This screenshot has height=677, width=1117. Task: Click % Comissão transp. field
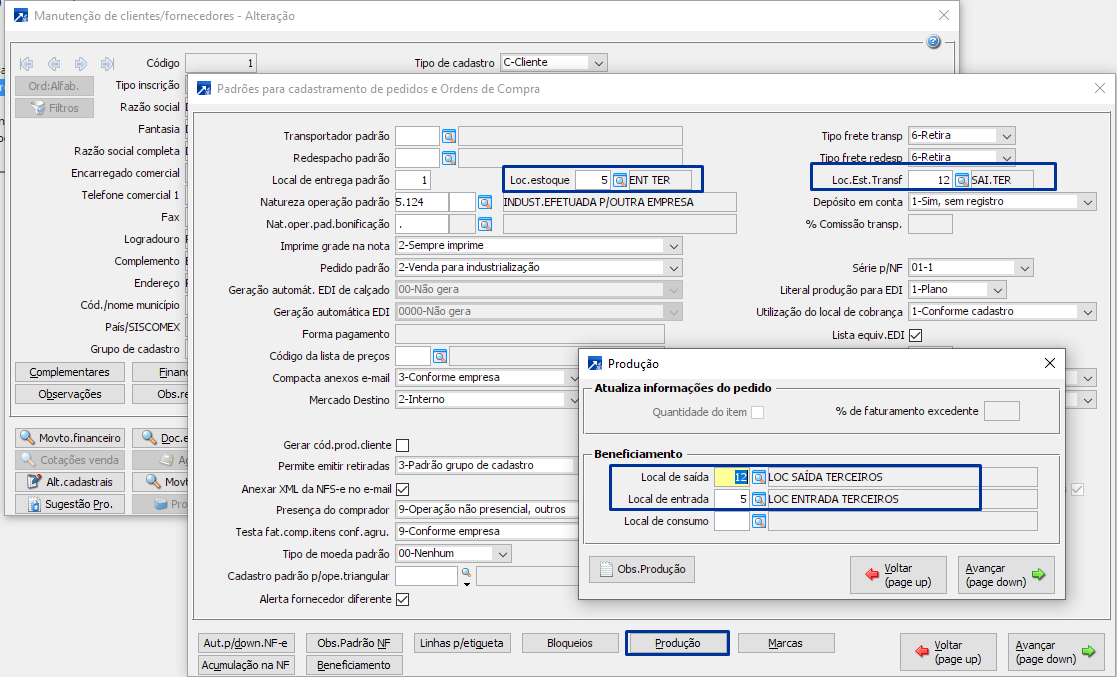coord(930,224)
